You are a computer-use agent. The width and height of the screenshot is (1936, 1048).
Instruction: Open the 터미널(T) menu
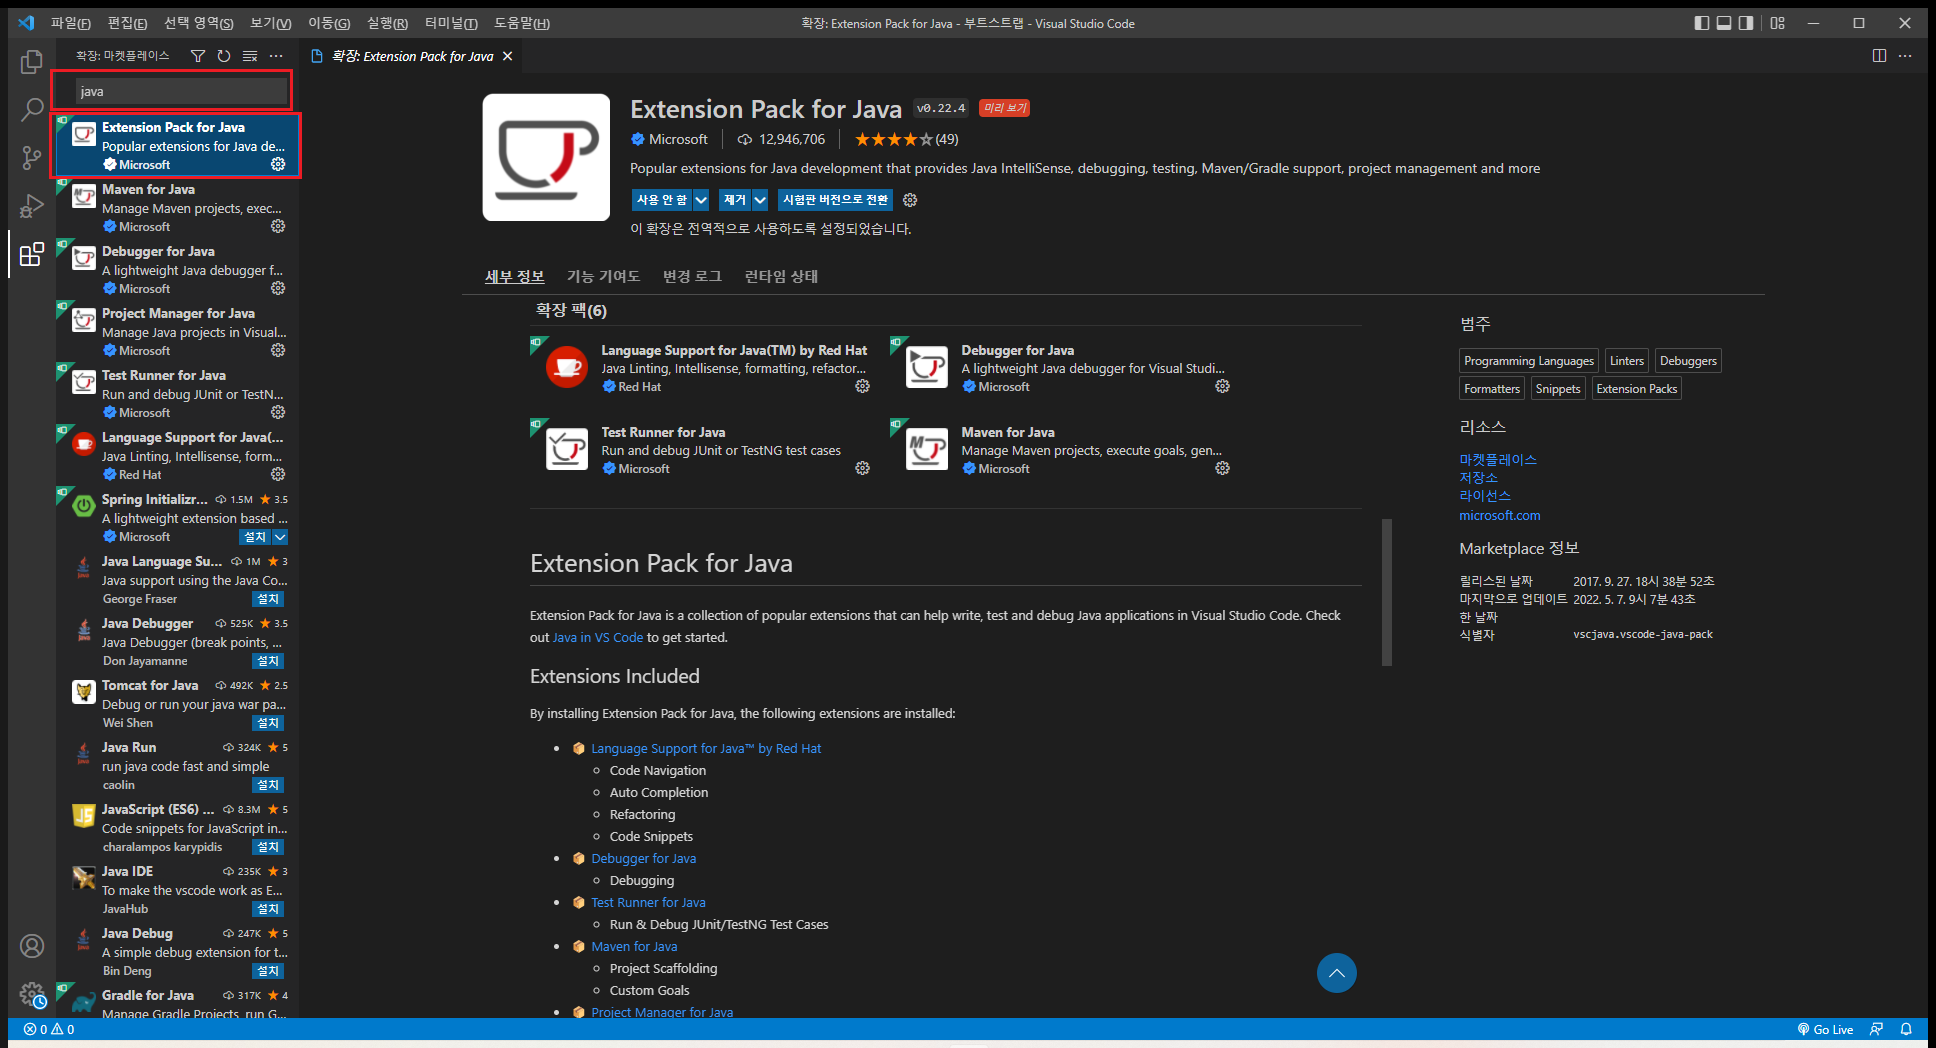point(451,23)
